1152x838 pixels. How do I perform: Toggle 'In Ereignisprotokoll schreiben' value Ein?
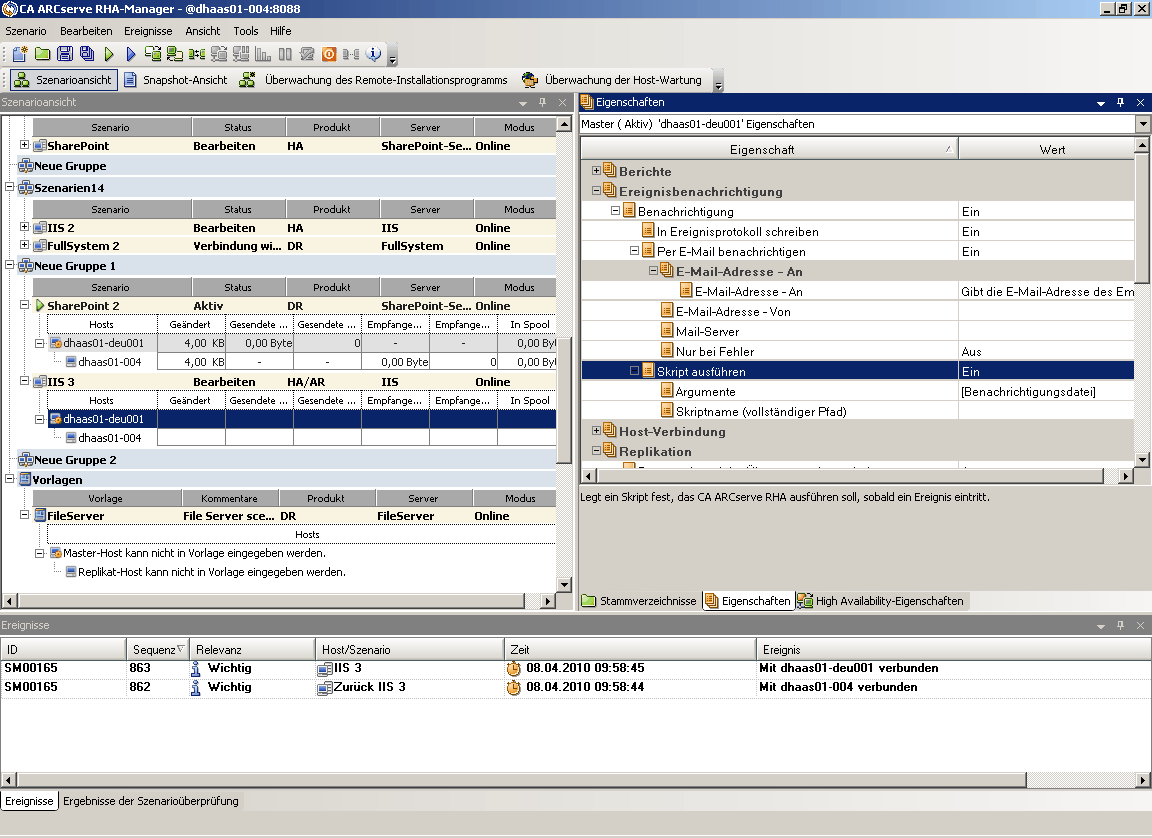[1045, 231]
